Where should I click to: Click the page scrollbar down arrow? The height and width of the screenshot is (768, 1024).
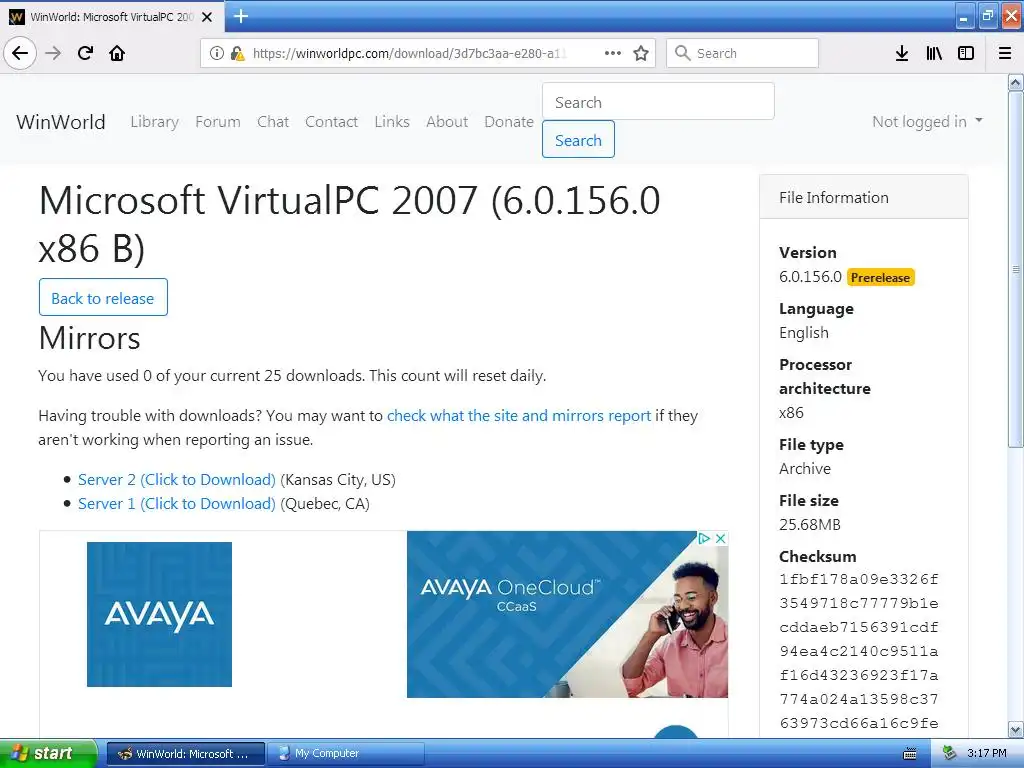point(1016,729)
